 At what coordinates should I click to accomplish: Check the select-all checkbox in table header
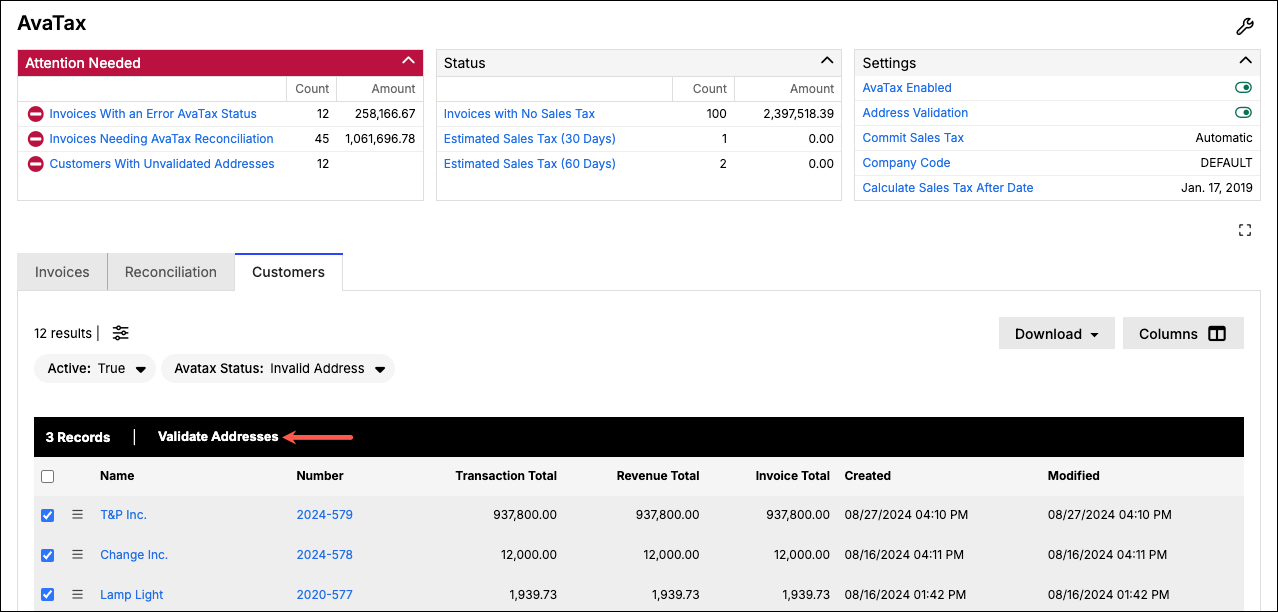pyautogui.click(x=47, y=476)
